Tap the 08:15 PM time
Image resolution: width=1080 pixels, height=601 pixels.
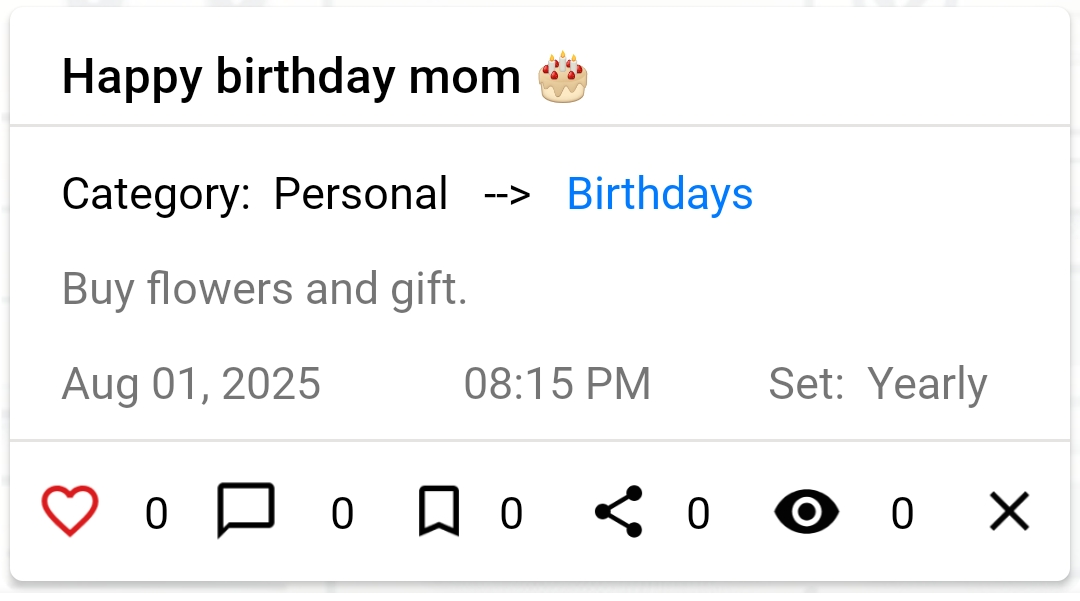pyautogui.click(x=557, y=384)
